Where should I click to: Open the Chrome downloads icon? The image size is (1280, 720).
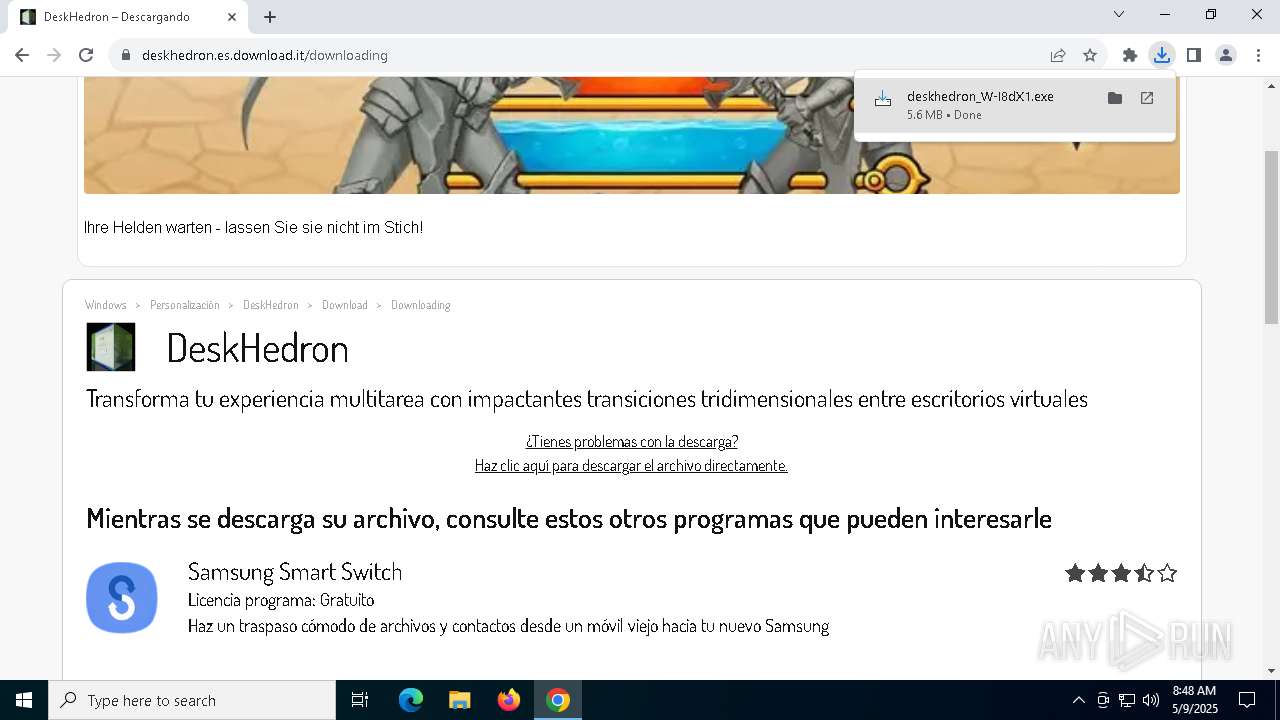[1162, 55]
